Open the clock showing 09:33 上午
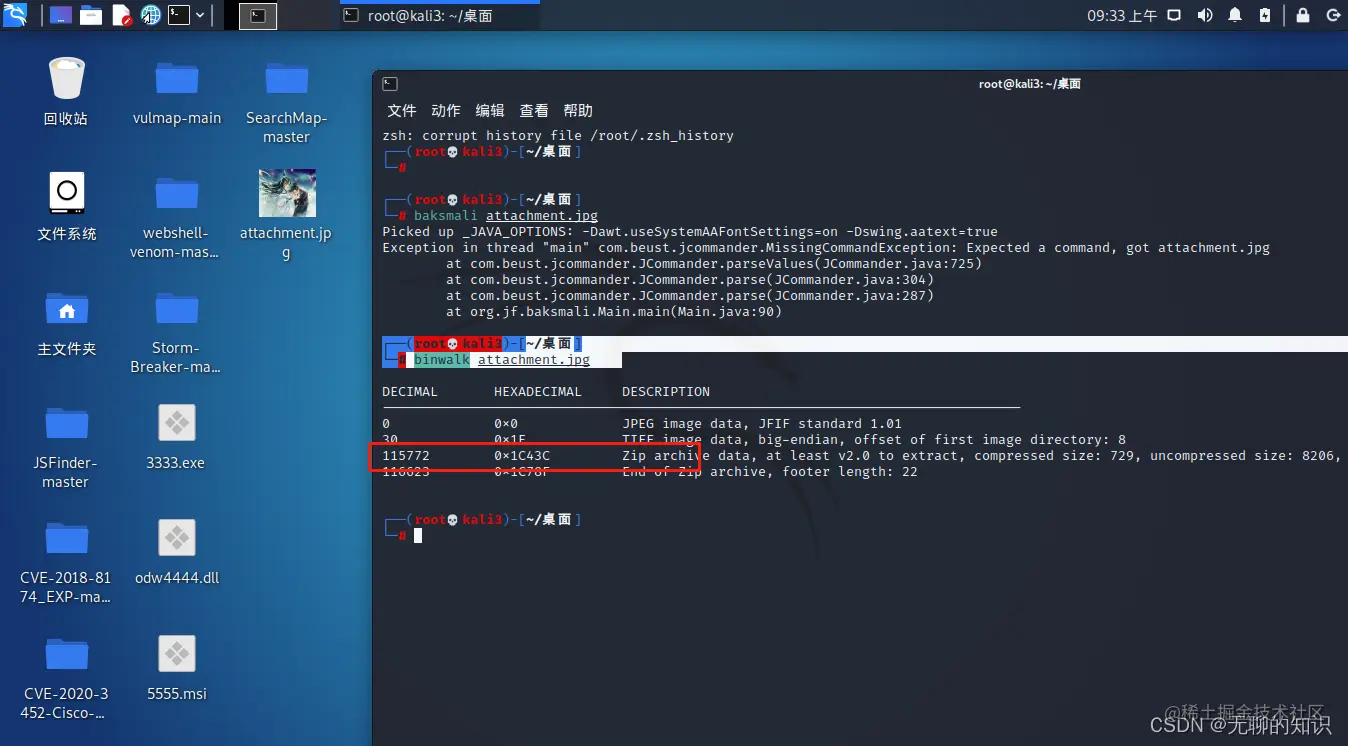This screenshot has width=1348, height=746. point(1122,15)
